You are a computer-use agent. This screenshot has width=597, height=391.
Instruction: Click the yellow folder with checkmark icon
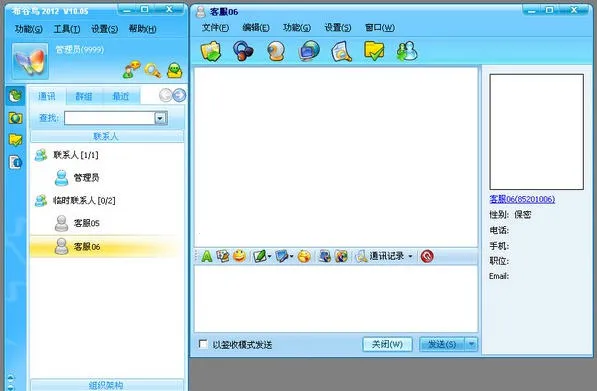[374, 51]
